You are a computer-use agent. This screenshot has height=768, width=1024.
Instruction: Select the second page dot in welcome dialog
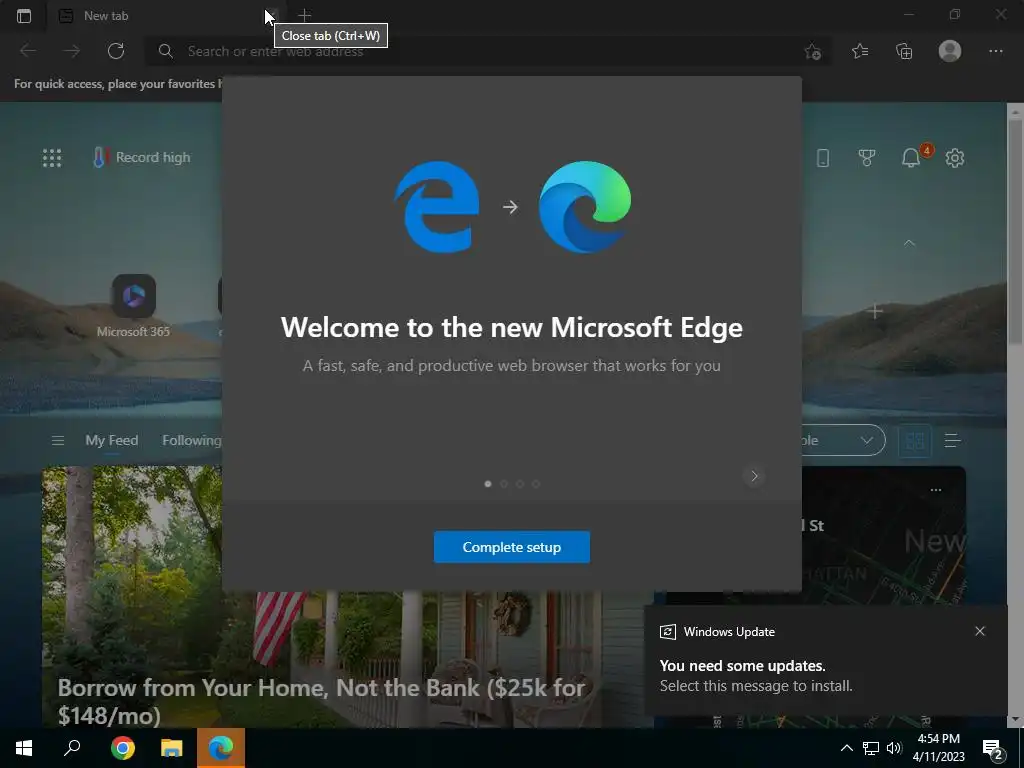[x=504, y=484]
